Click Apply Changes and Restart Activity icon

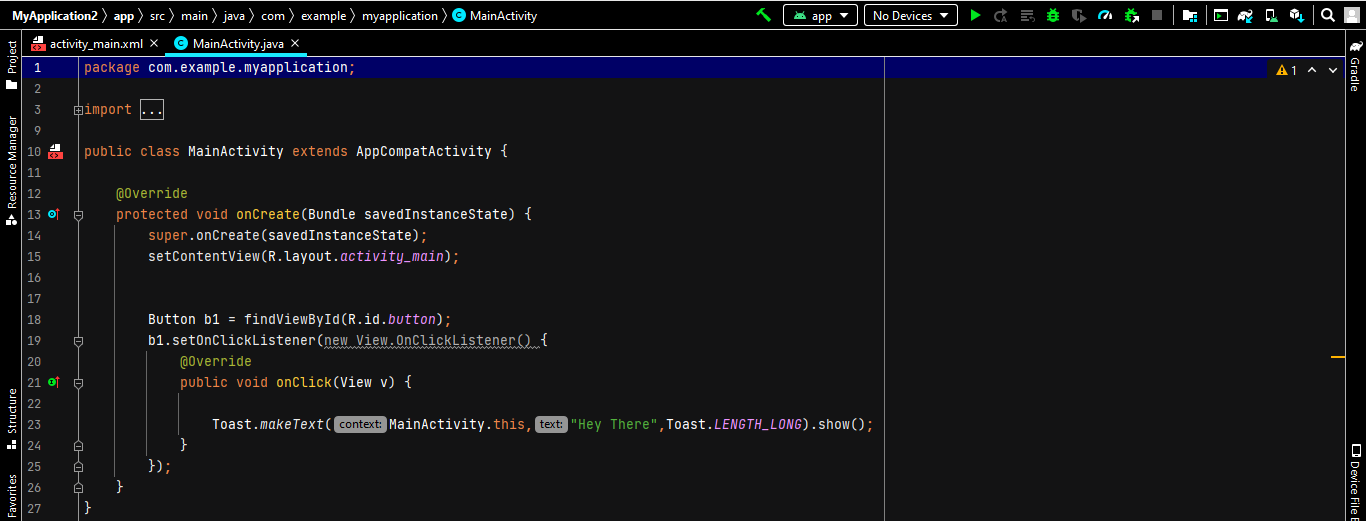click(1000, 15)
